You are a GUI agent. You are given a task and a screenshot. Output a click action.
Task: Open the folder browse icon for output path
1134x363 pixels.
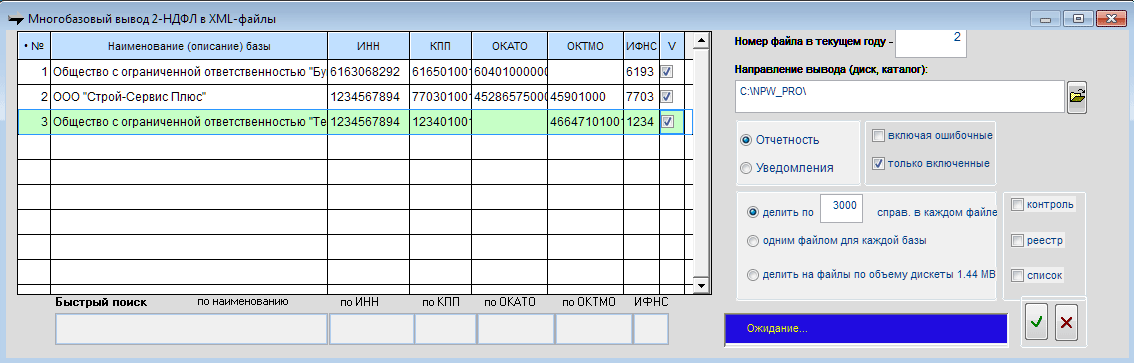[1078, 96]
